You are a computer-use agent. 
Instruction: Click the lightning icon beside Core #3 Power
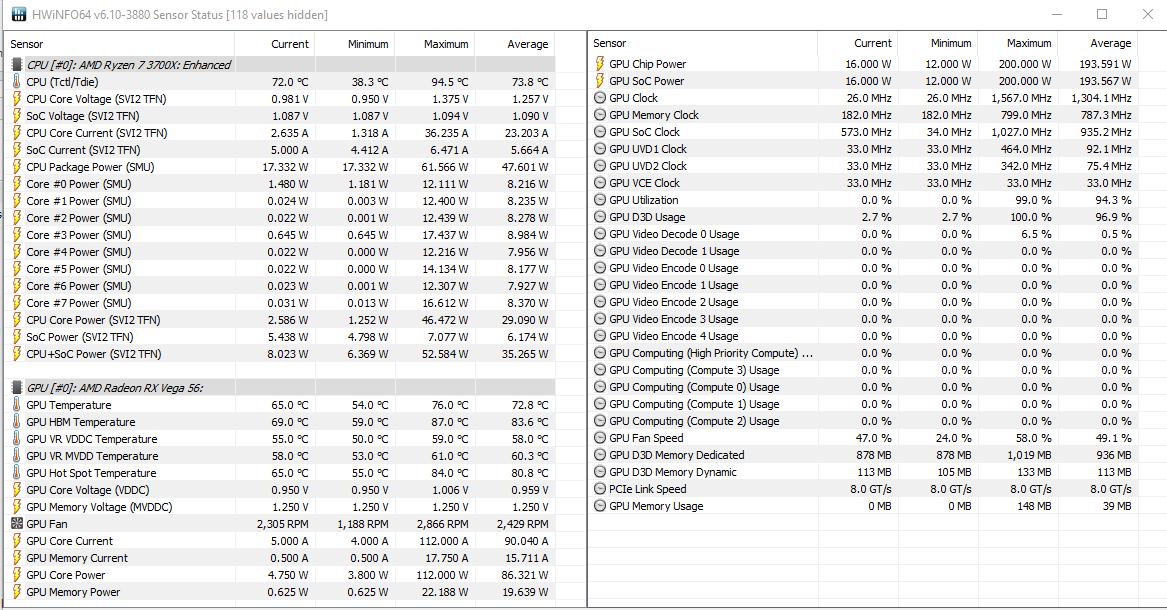click(x=16, y=235)
